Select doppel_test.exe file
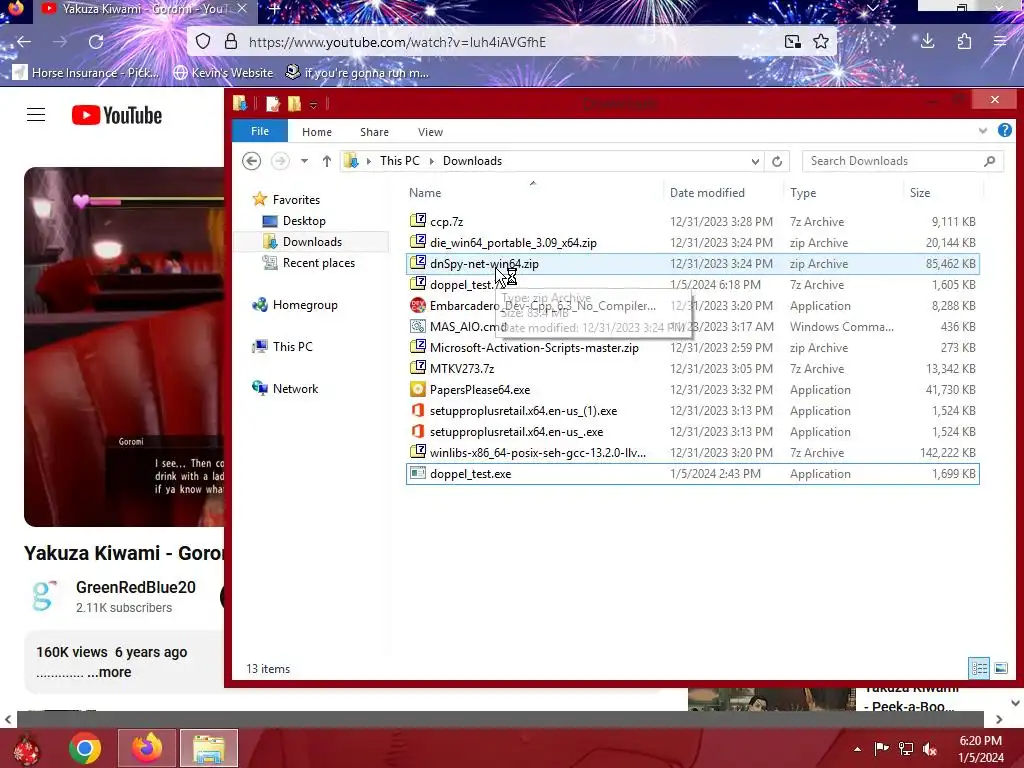 pyautogui.click(x=692, y=473)
